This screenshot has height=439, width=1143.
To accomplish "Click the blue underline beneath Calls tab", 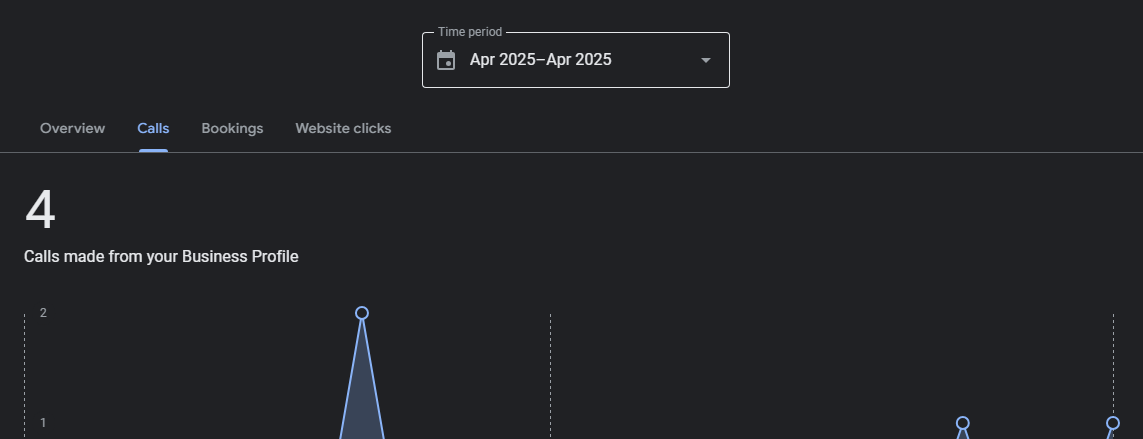I will click(153, 150).
